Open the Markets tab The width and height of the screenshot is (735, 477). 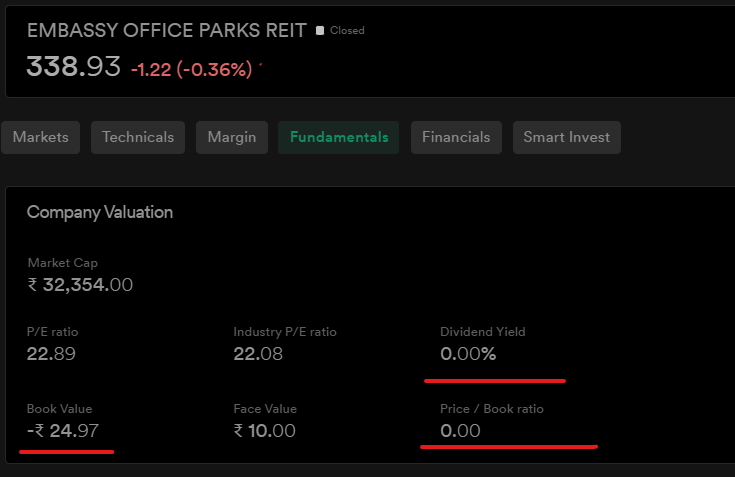pos(41,137)
